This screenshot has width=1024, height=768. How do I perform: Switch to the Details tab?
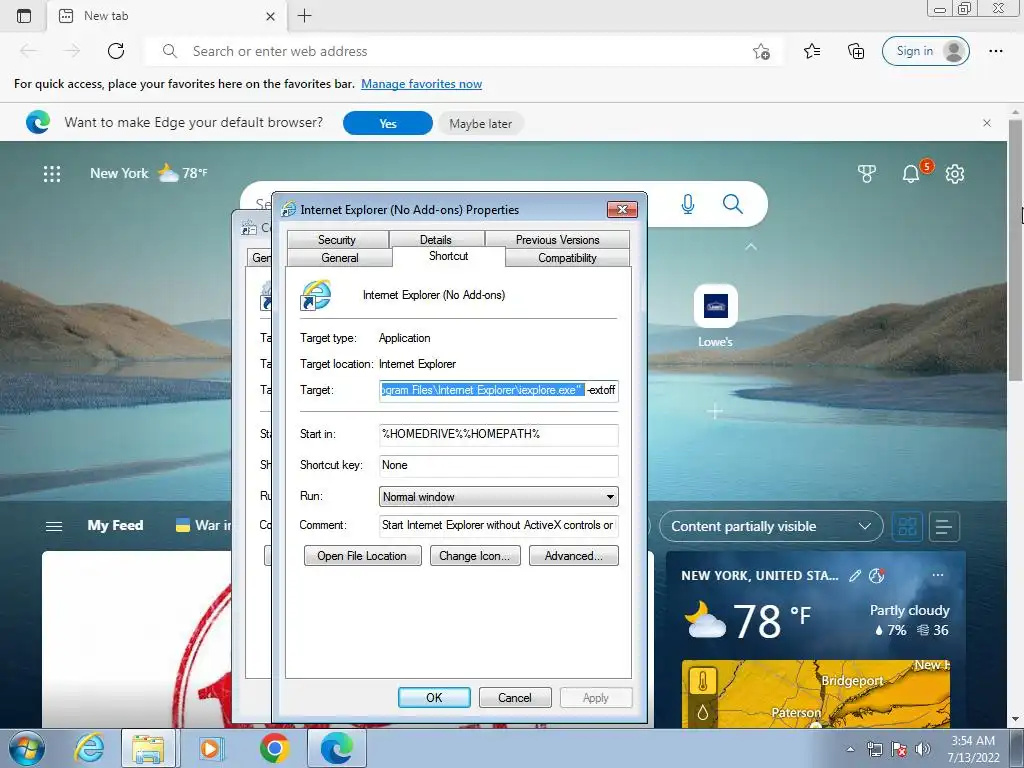436,240
